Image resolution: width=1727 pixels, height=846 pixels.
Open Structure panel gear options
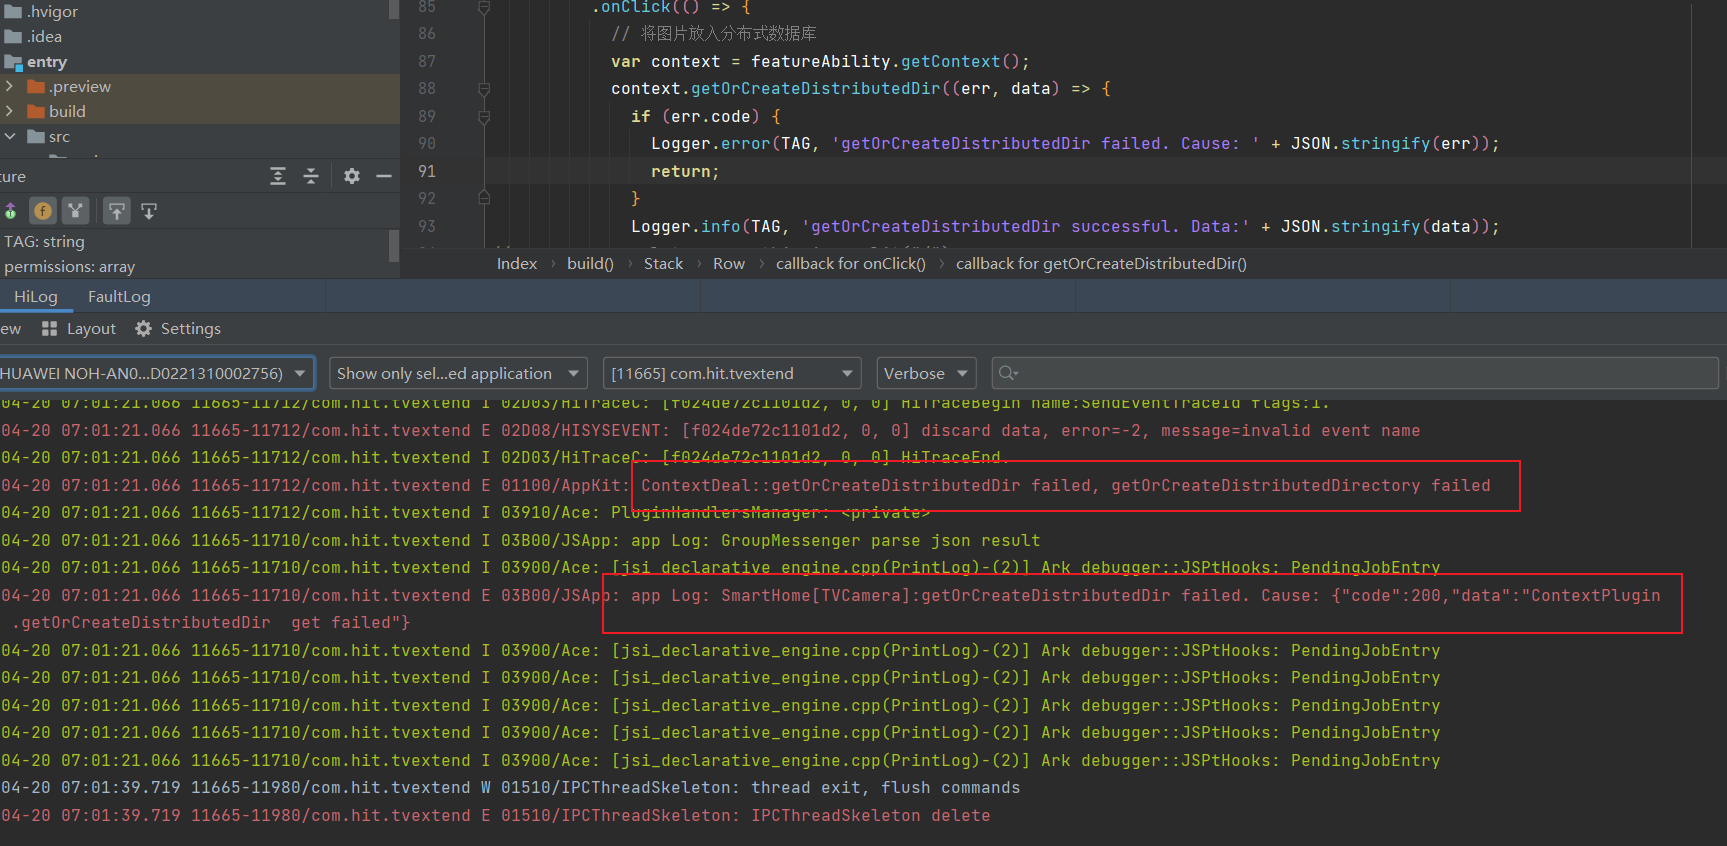pos(352,176)
